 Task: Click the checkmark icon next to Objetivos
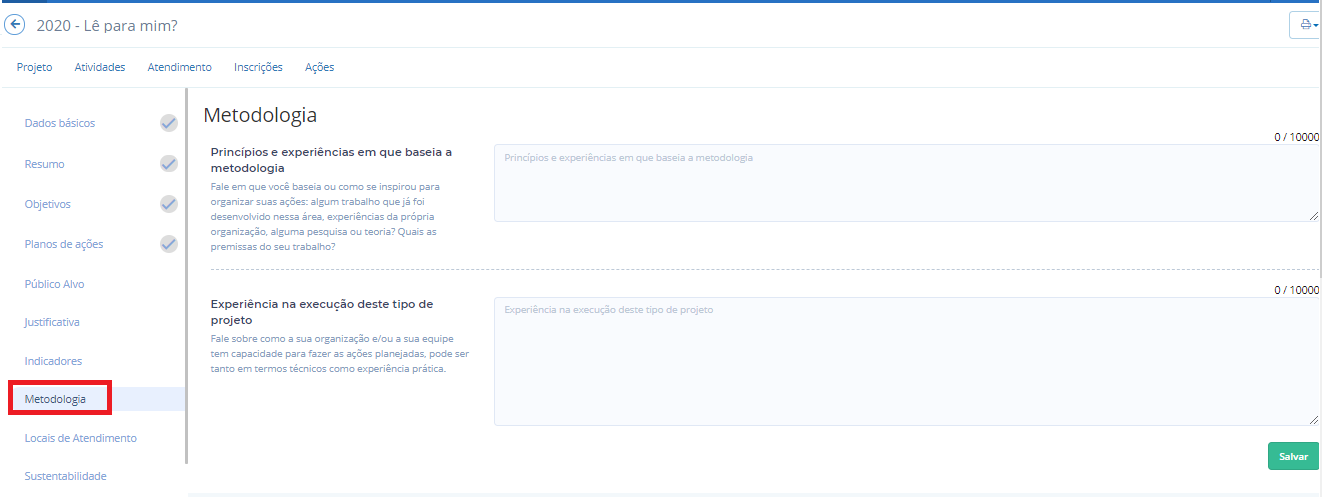pos(169,204)
